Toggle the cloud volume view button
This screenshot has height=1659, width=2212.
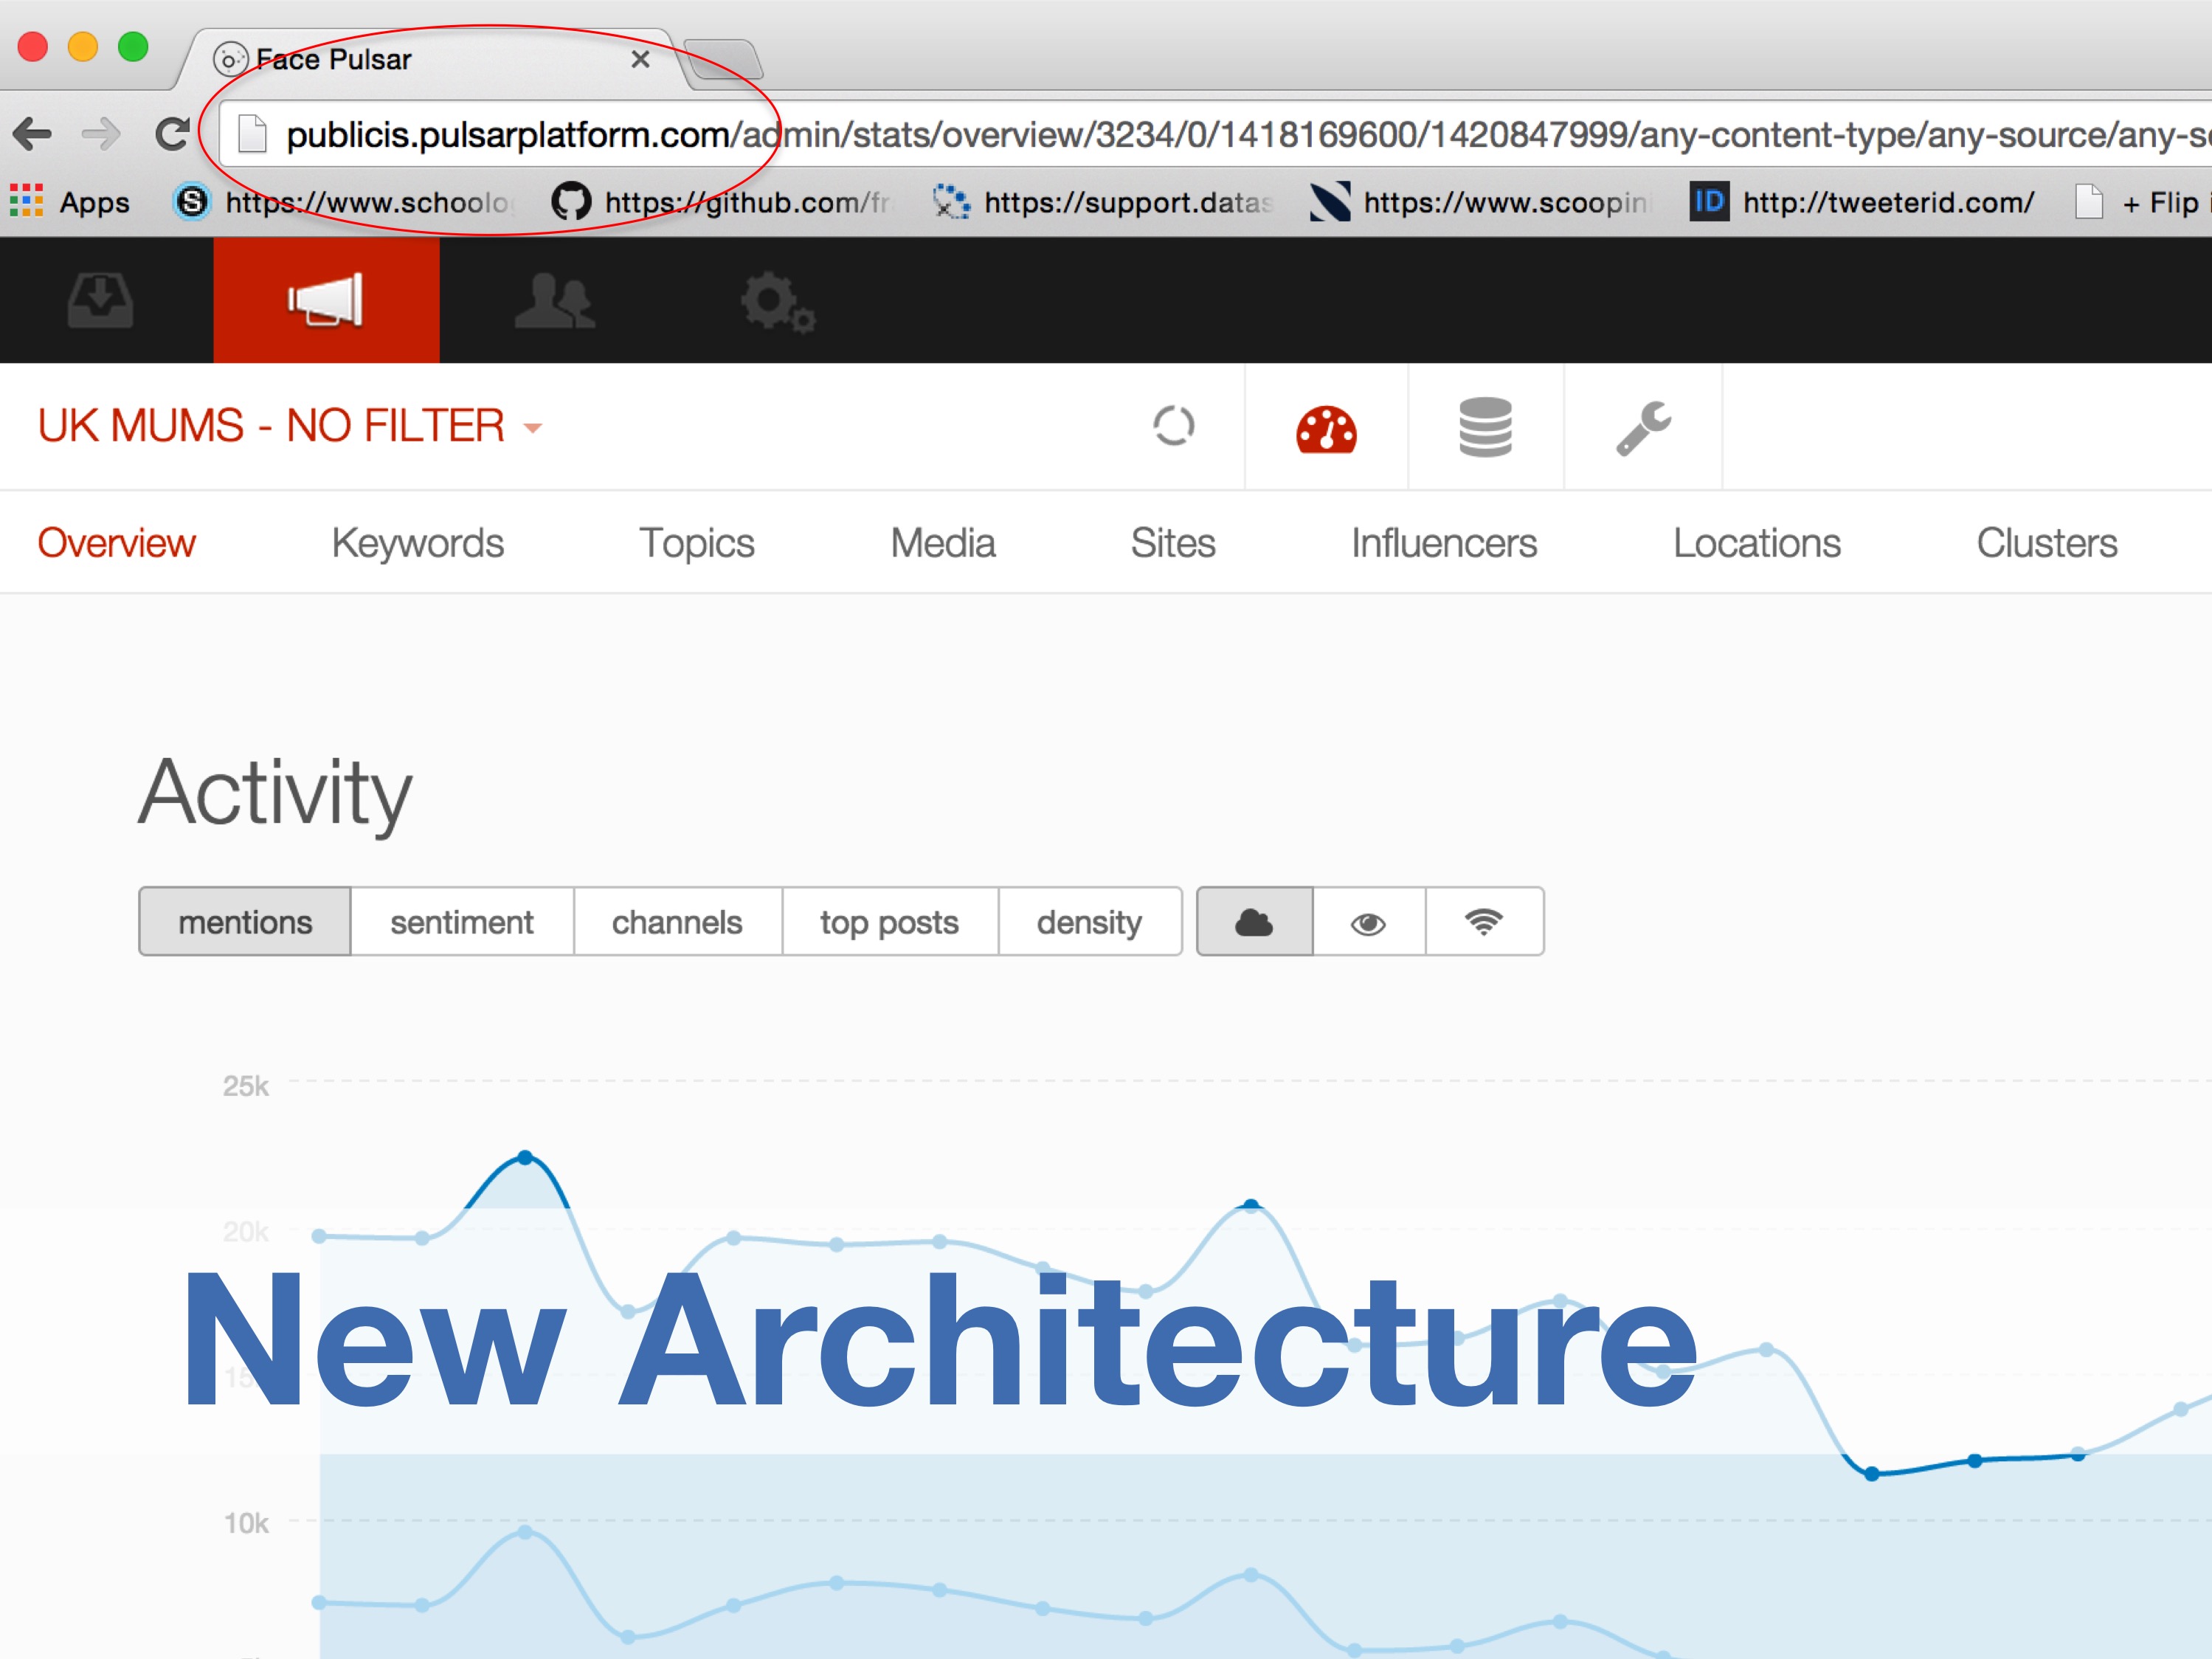(1254, 922)
